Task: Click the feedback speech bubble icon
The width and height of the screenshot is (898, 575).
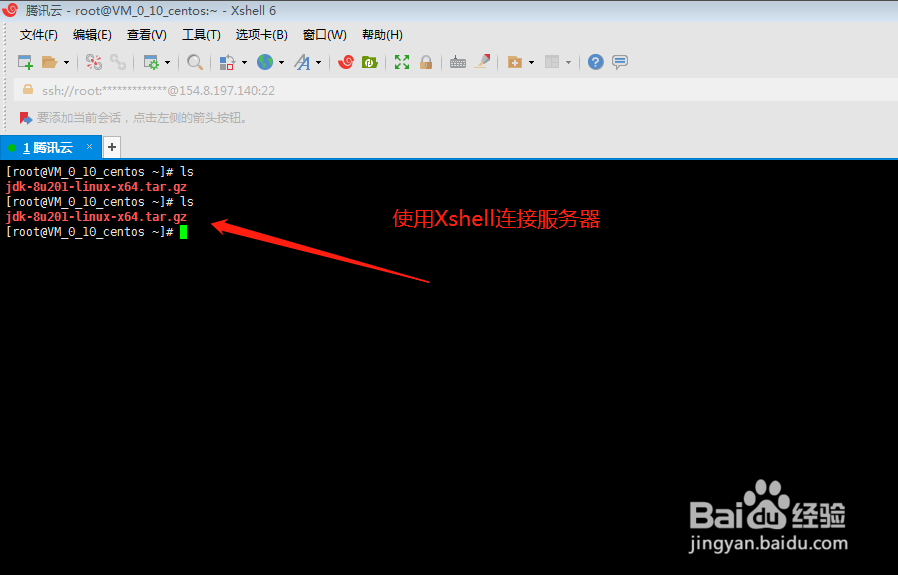Action: [620, 62]
